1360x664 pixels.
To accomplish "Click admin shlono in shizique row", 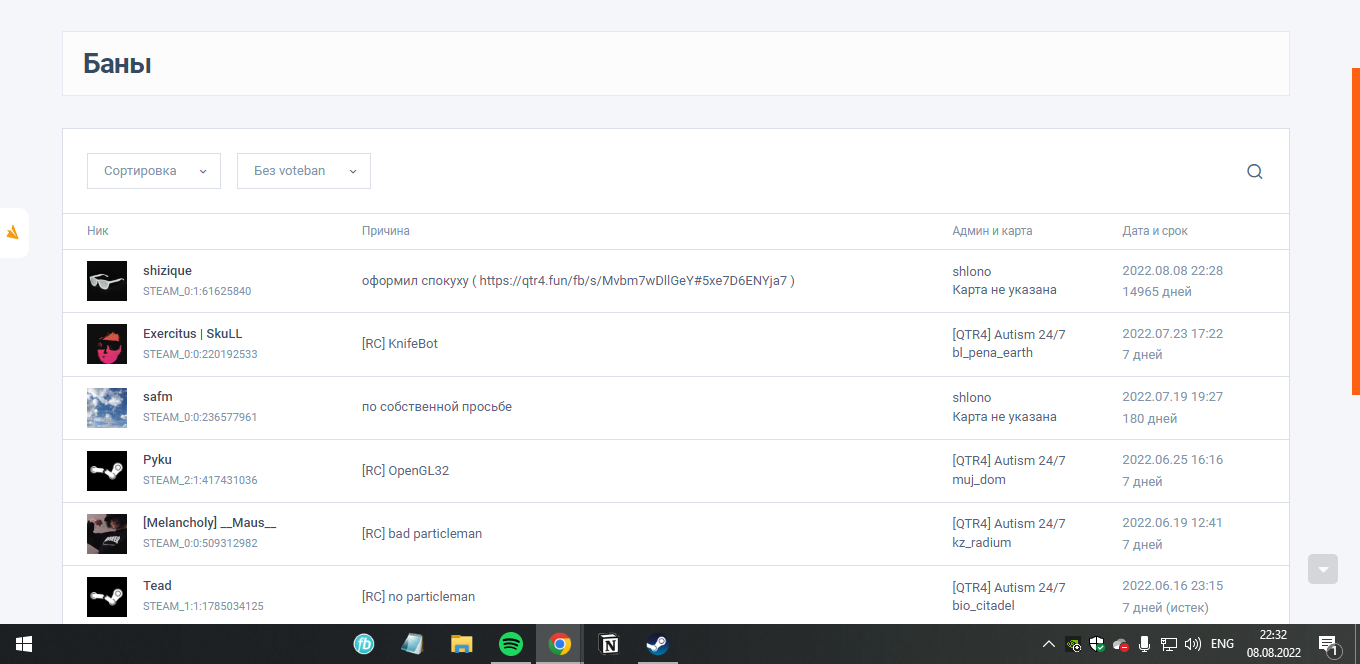I will 972,271.
